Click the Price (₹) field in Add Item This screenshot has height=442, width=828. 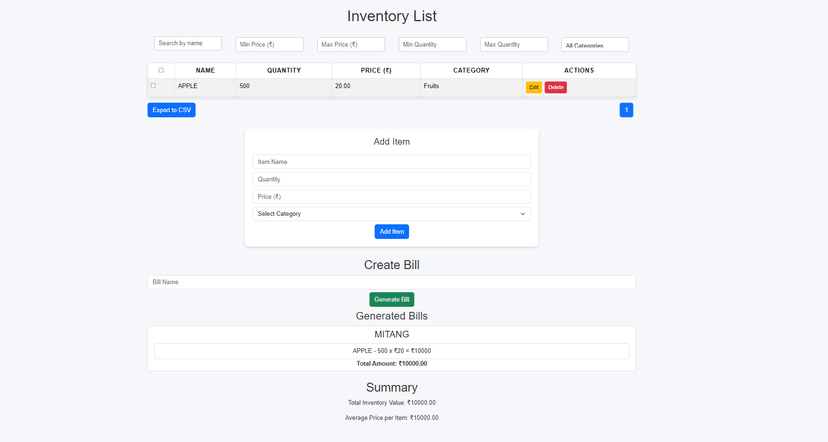[391, 196]
